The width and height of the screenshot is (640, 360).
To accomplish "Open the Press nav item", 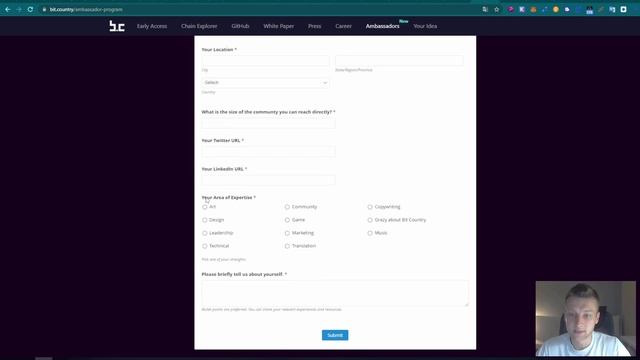I will coord(314,26).
